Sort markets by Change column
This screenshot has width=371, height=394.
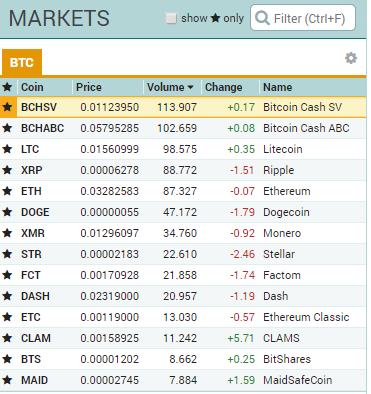pyautogui.click(x=224, y=87)
